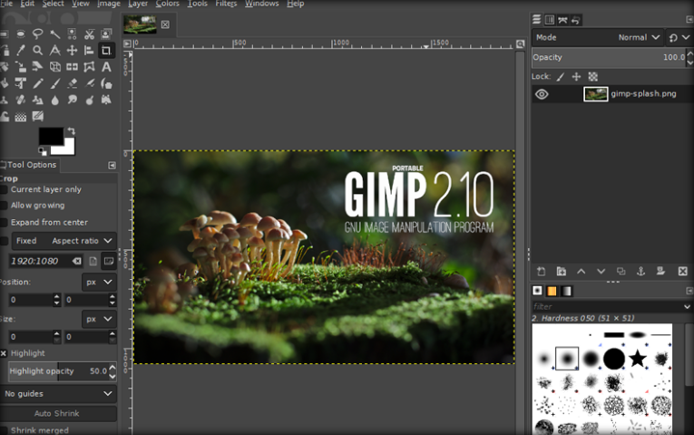This screenshot has height=435, width=694.
Task: Toggle lock position and size
Action: click(576, 77)
